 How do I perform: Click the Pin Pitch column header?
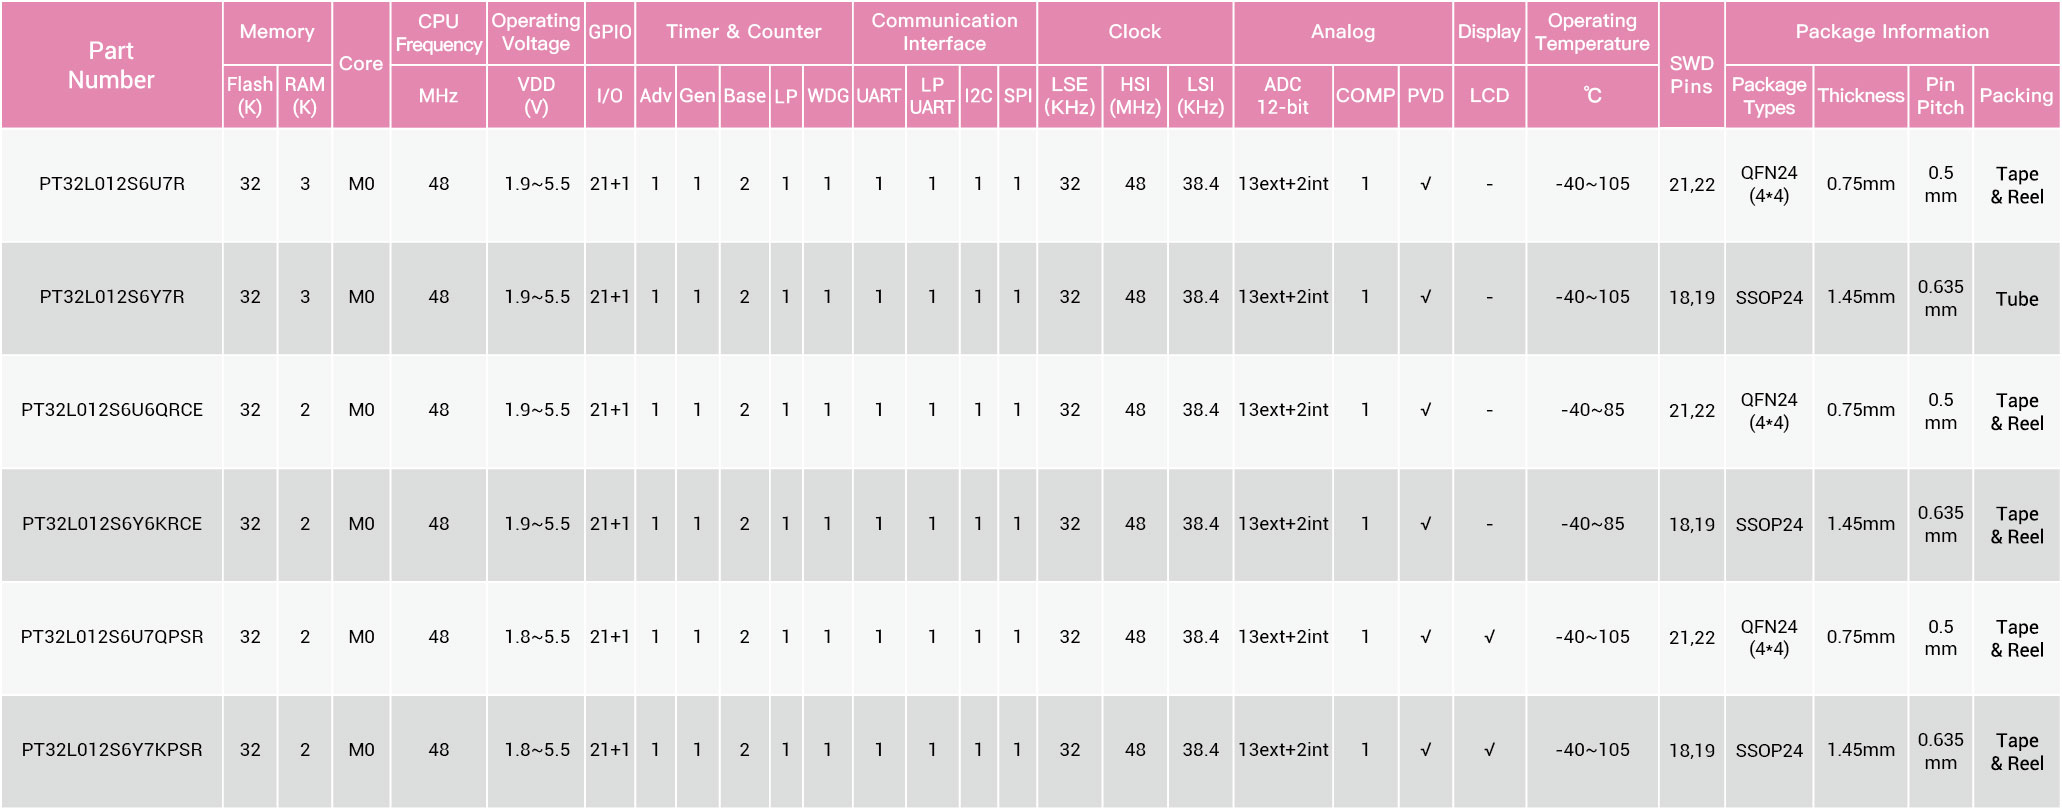pos(1940,96)
